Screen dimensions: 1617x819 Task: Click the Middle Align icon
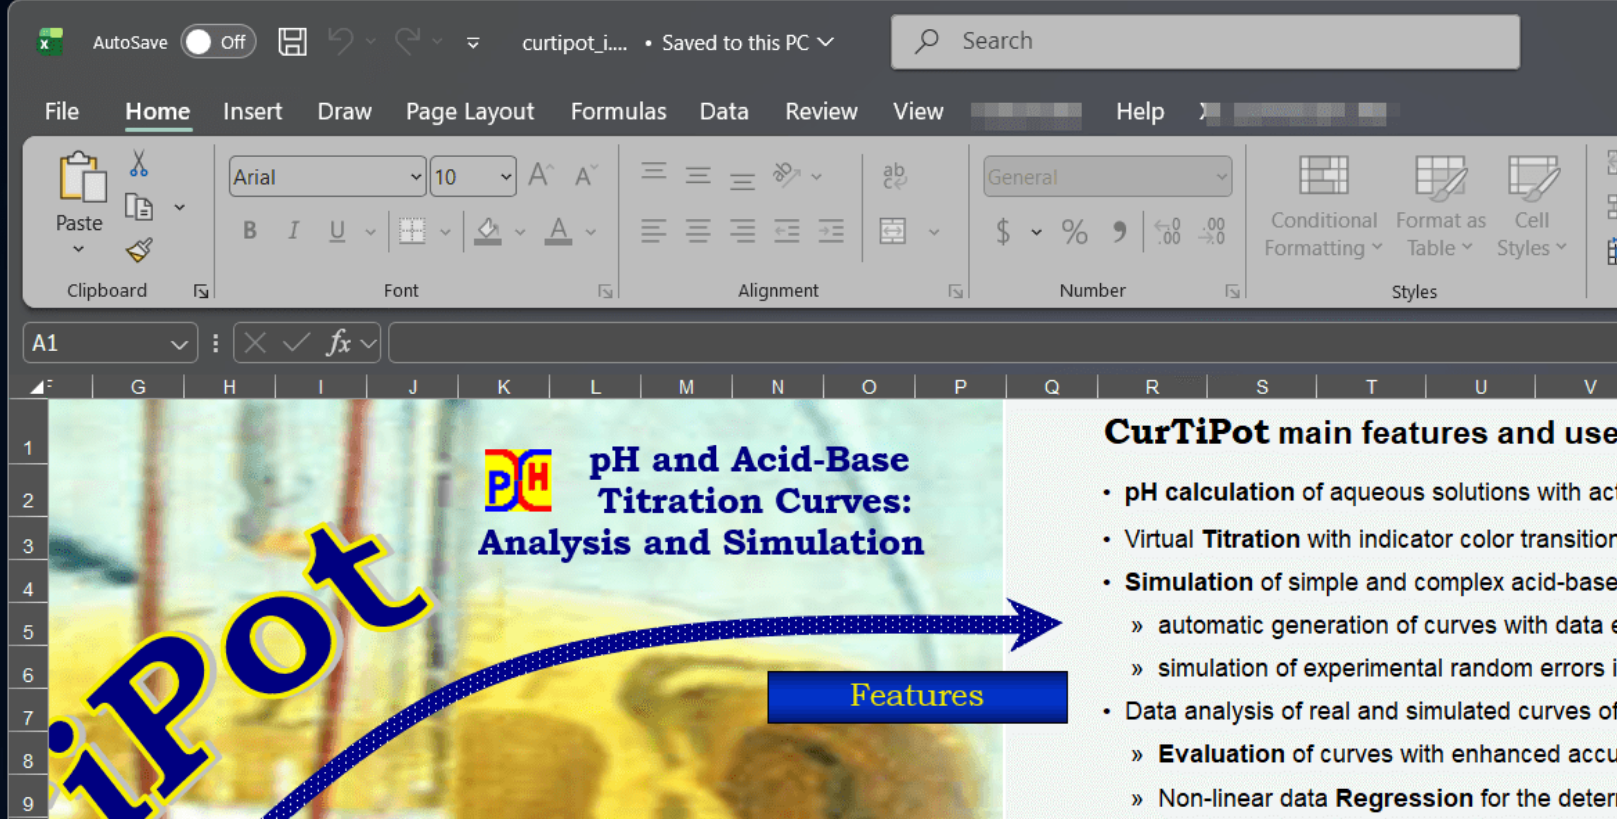coord(698,176)
